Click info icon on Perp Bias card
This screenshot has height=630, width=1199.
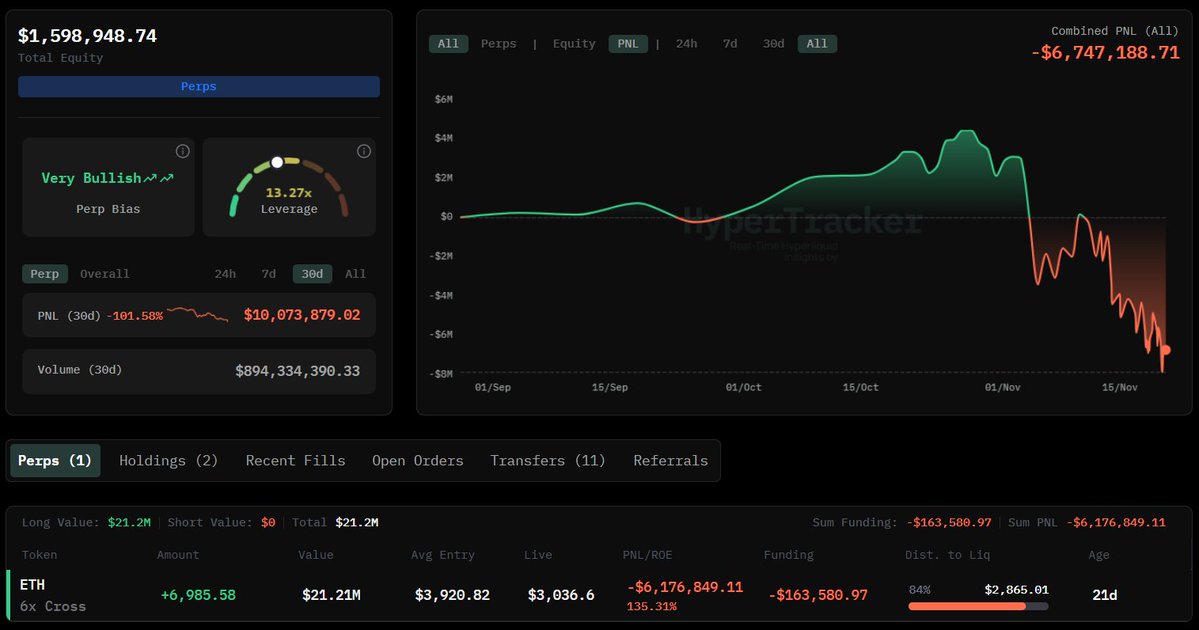click(x=182, y=152)
